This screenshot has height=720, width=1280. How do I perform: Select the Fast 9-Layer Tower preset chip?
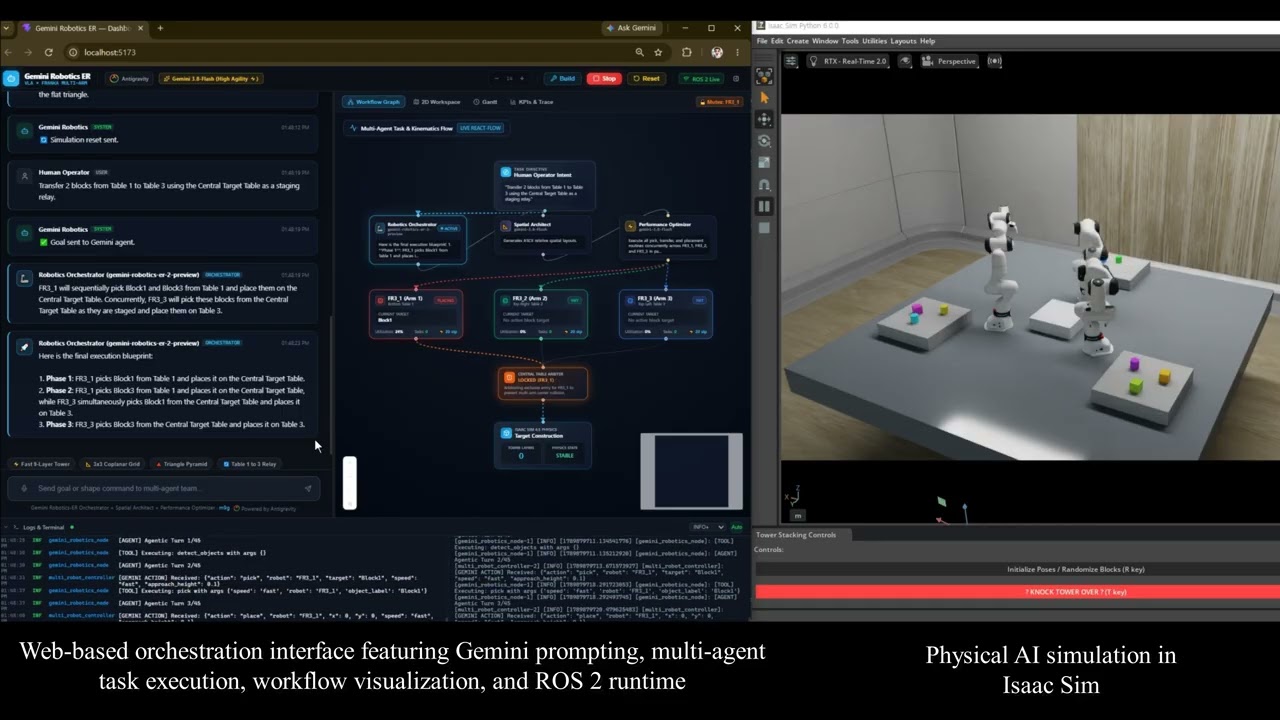pyautogui.click(x=41, y=464)
